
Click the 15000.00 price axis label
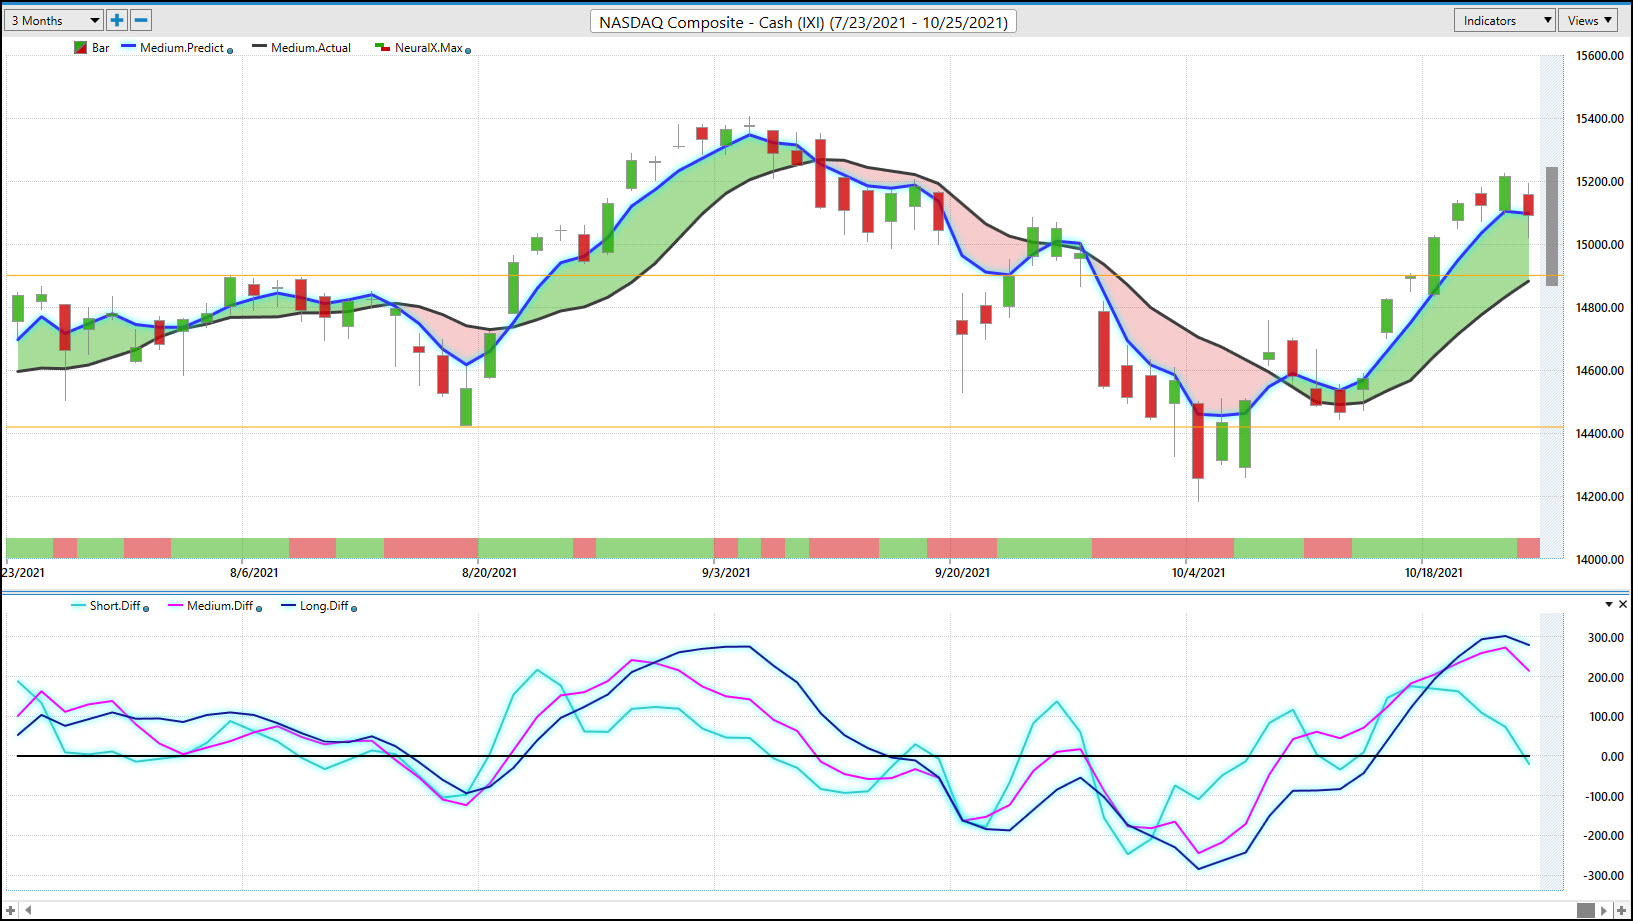click(x=1600, y=245)
